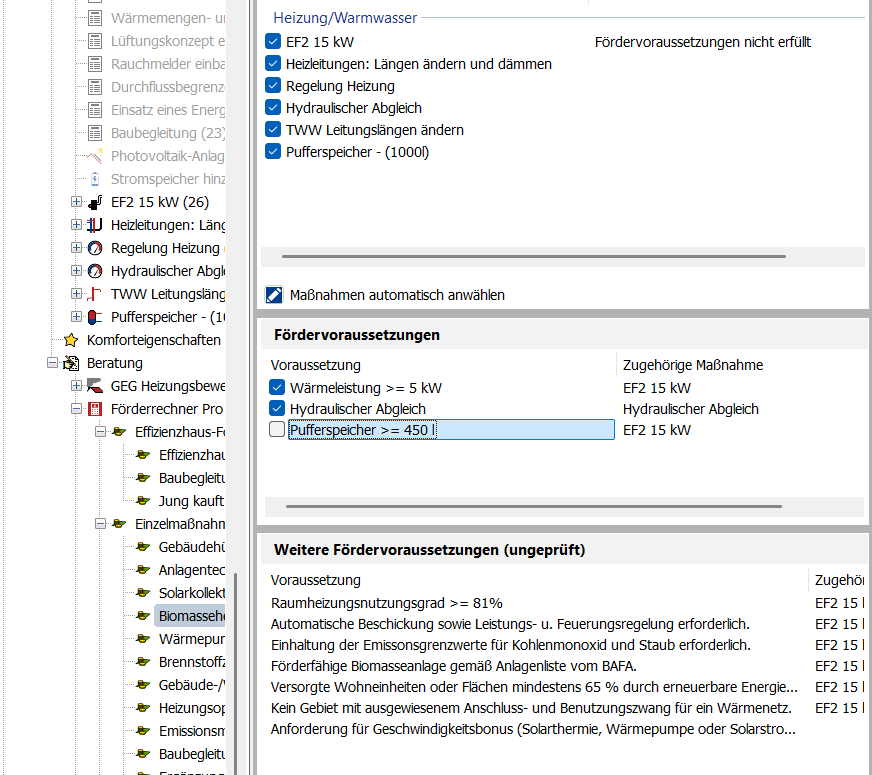Click the Heizleitungen pipe icon in tree
This screenshot has height=775, width=872.
click(x=95, y=225)
